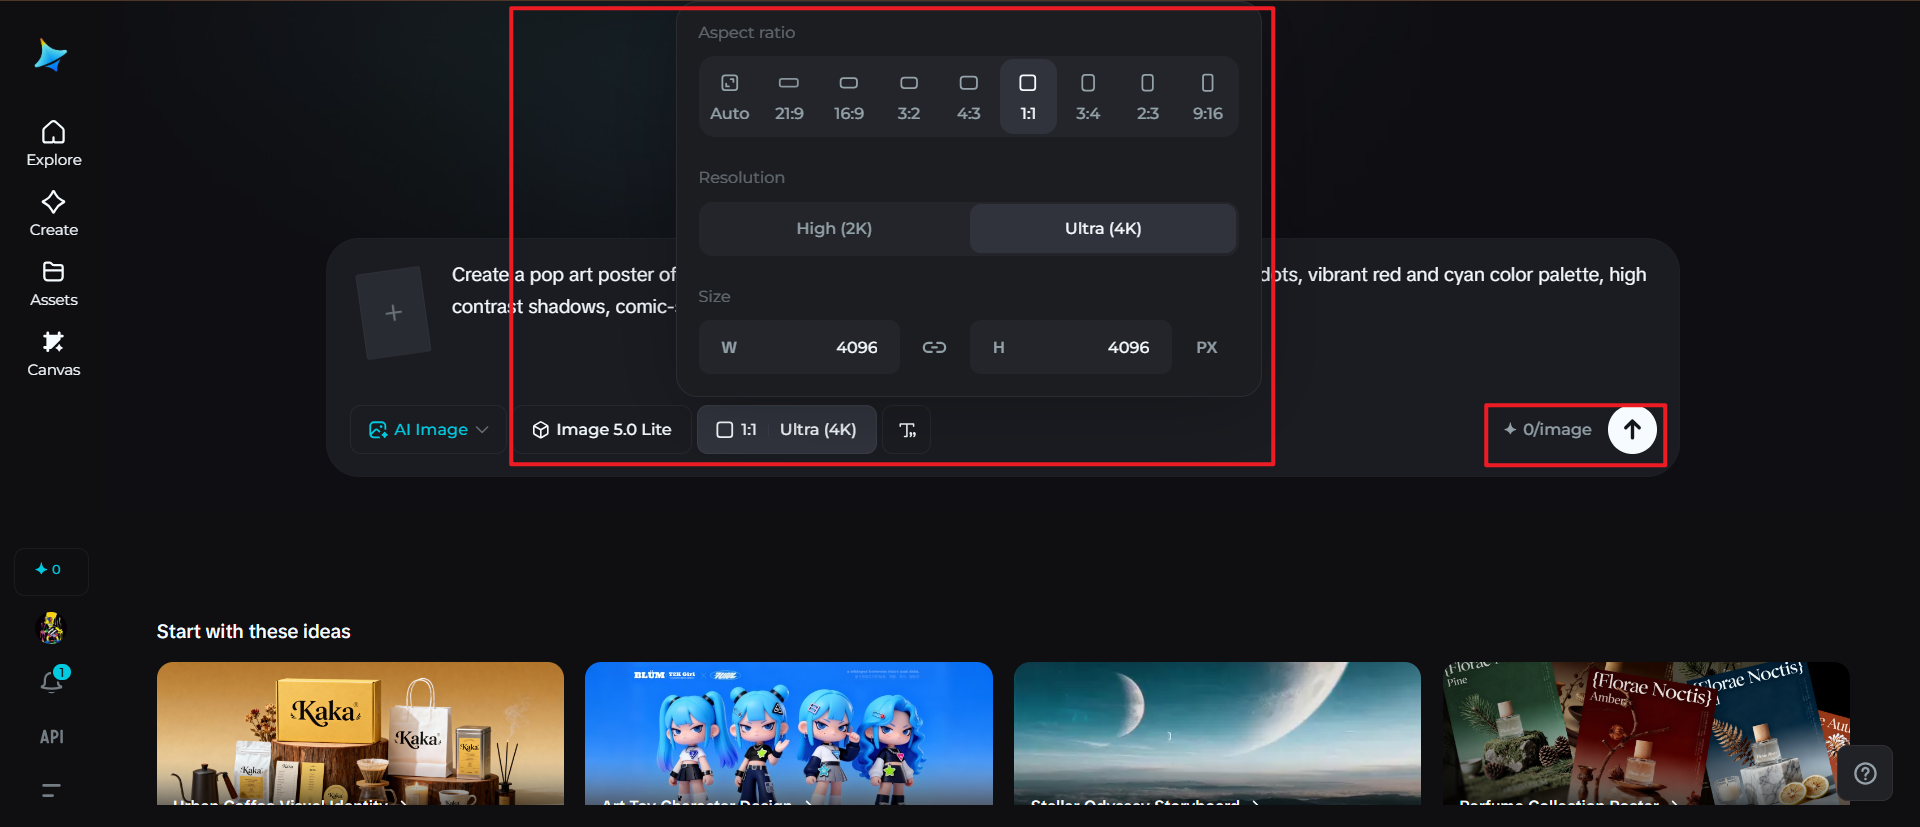Set aspect ratio to 9:16
This screenshot has width=1920, height=827.
(1207, 96)
